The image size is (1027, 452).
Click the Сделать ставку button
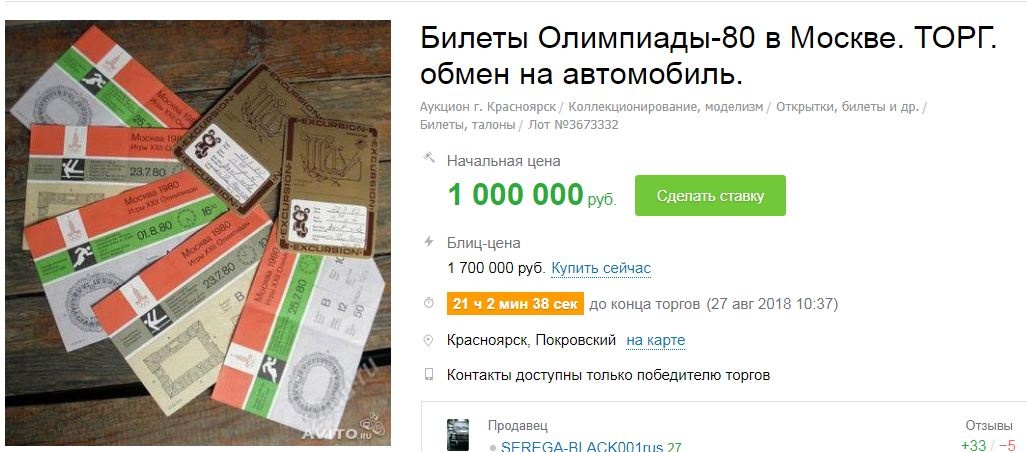pyautogui.click(x=710, y=195)
